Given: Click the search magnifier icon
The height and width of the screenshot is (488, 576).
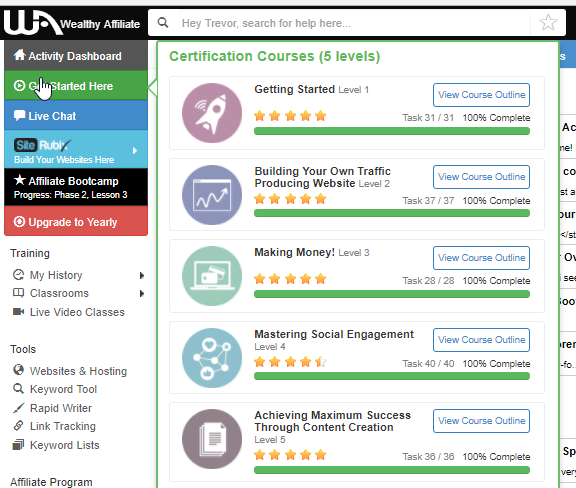Looking at the screenshot, I should pyautogui.click(x=163, y=23).
